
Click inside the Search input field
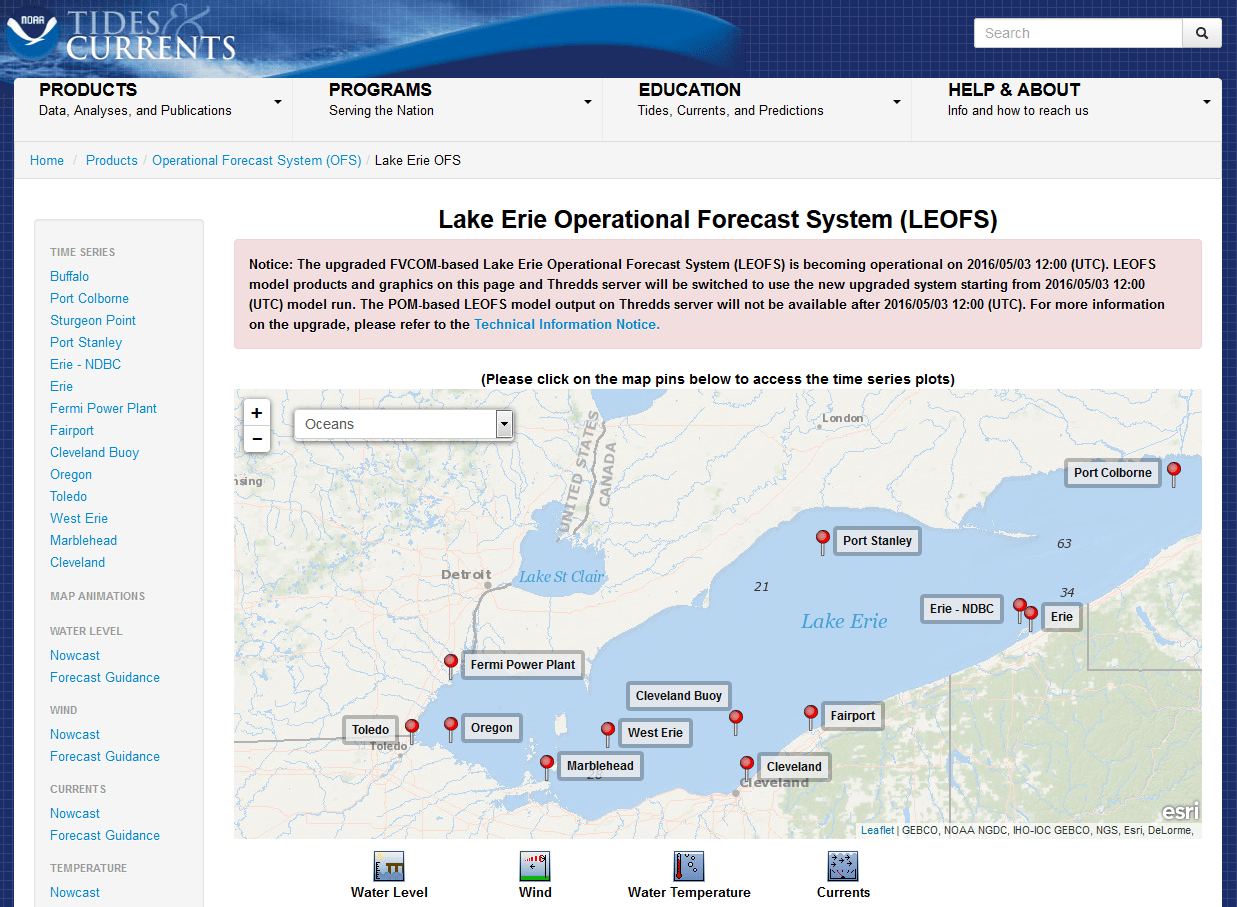(x=1078, y=32)
